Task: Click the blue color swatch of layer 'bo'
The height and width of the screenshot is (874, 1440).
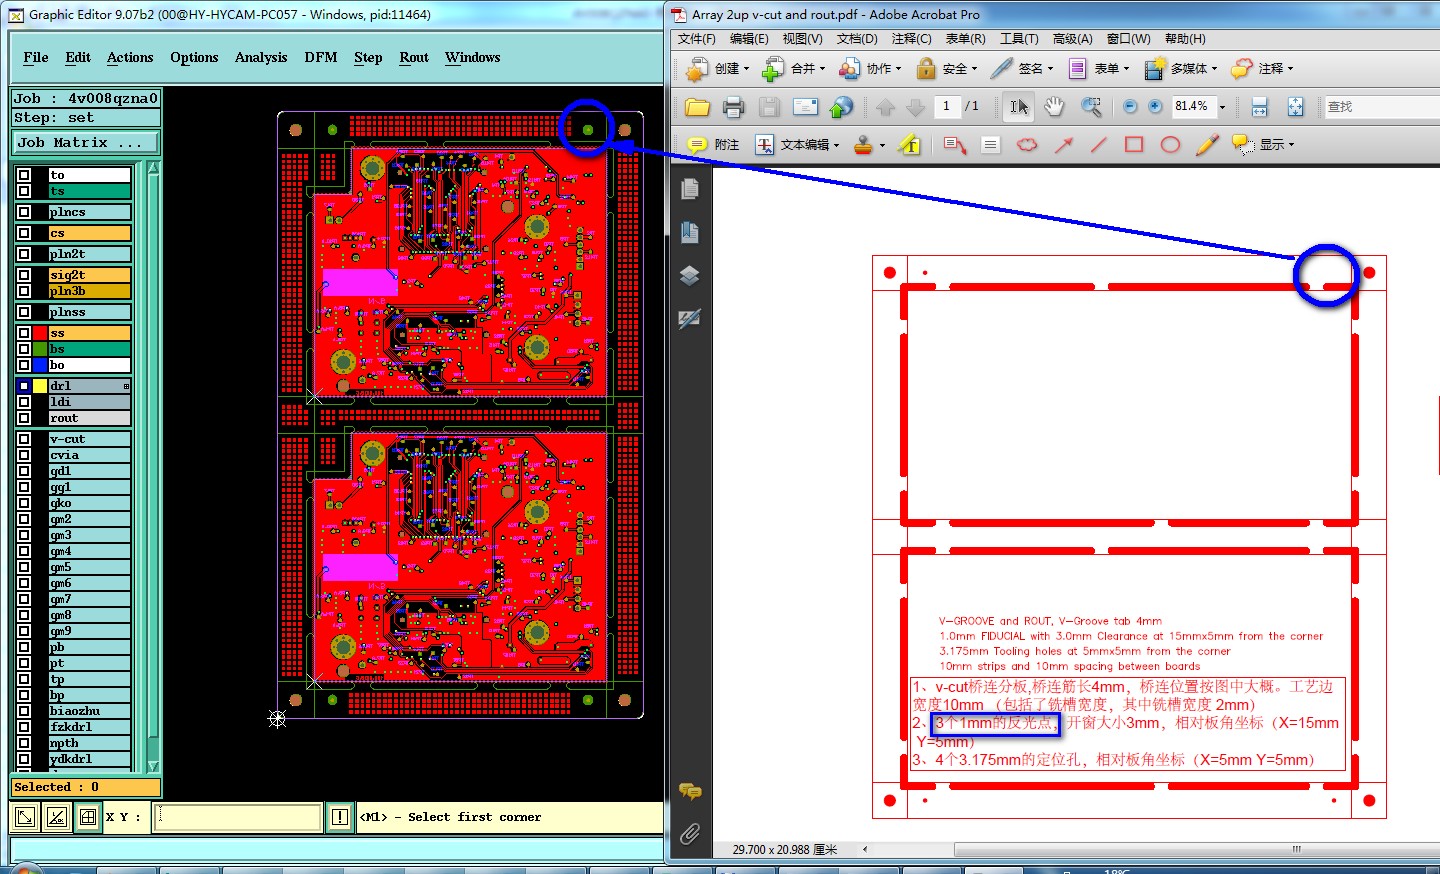Action: (x=40, y=365)
